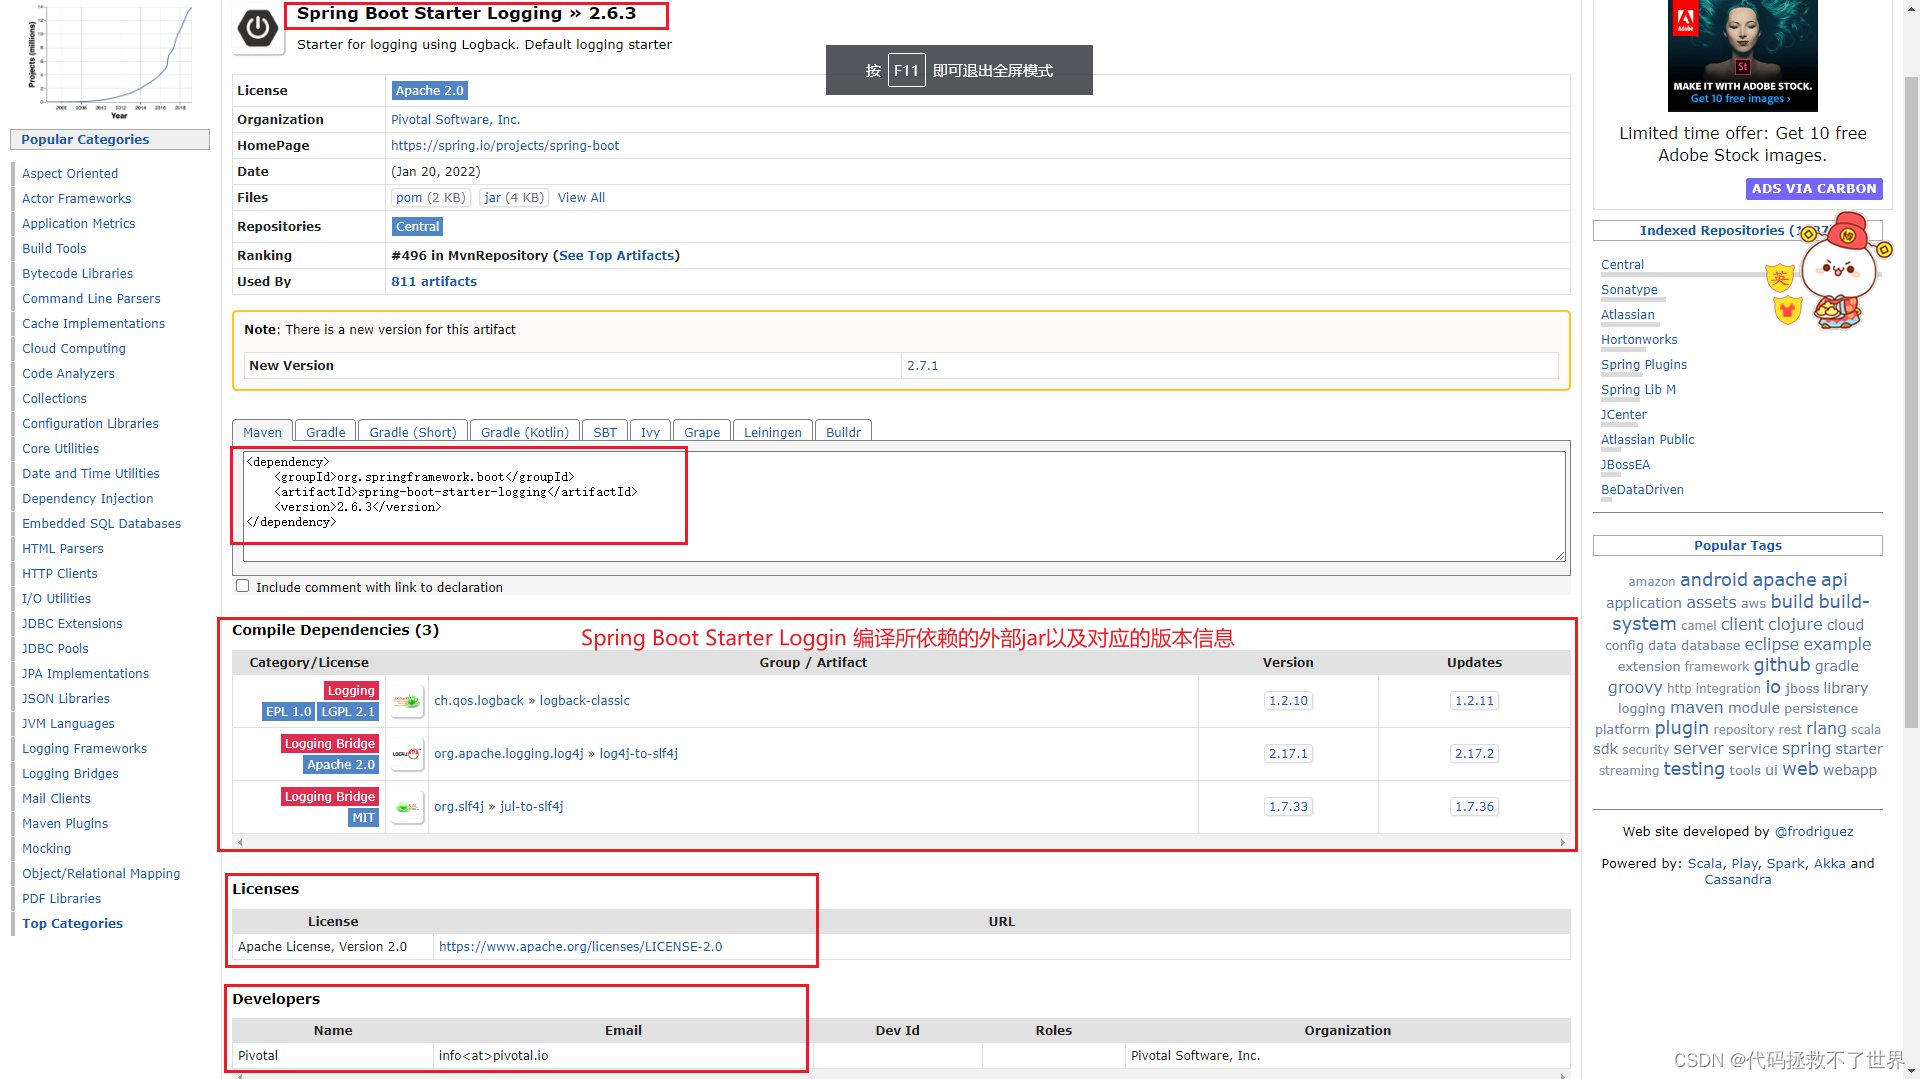Viewport: 1920px width, 1079px height.
Task: Select the Leiningen tab
Action: [x=772, y=431]
